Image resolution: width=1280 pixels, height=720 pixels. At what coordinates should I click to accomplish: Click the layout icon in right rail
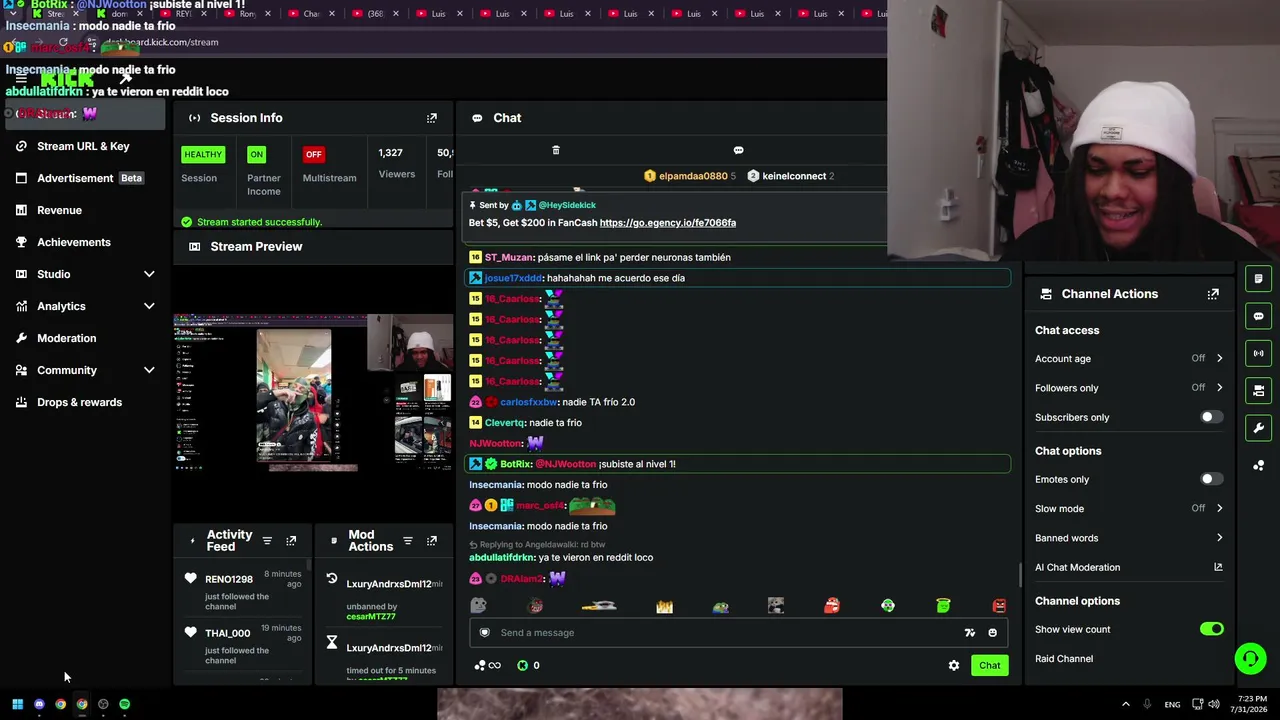1258,390
